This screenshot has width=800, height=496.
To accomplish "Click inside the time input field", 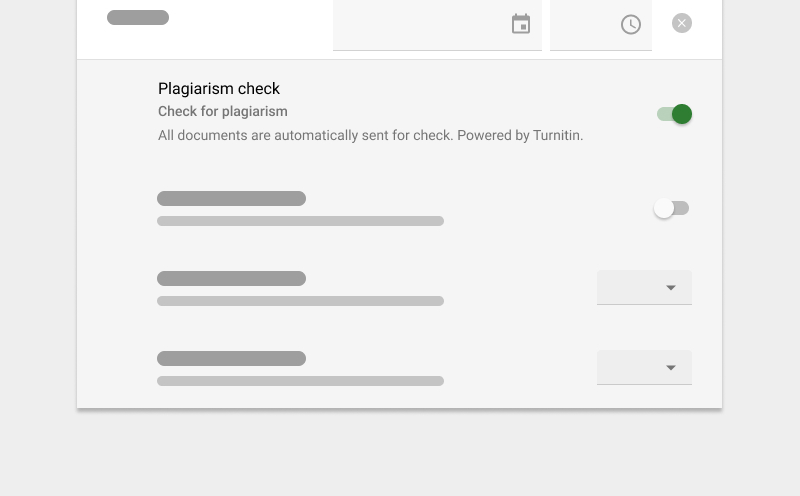I will [x=583, y=24].
